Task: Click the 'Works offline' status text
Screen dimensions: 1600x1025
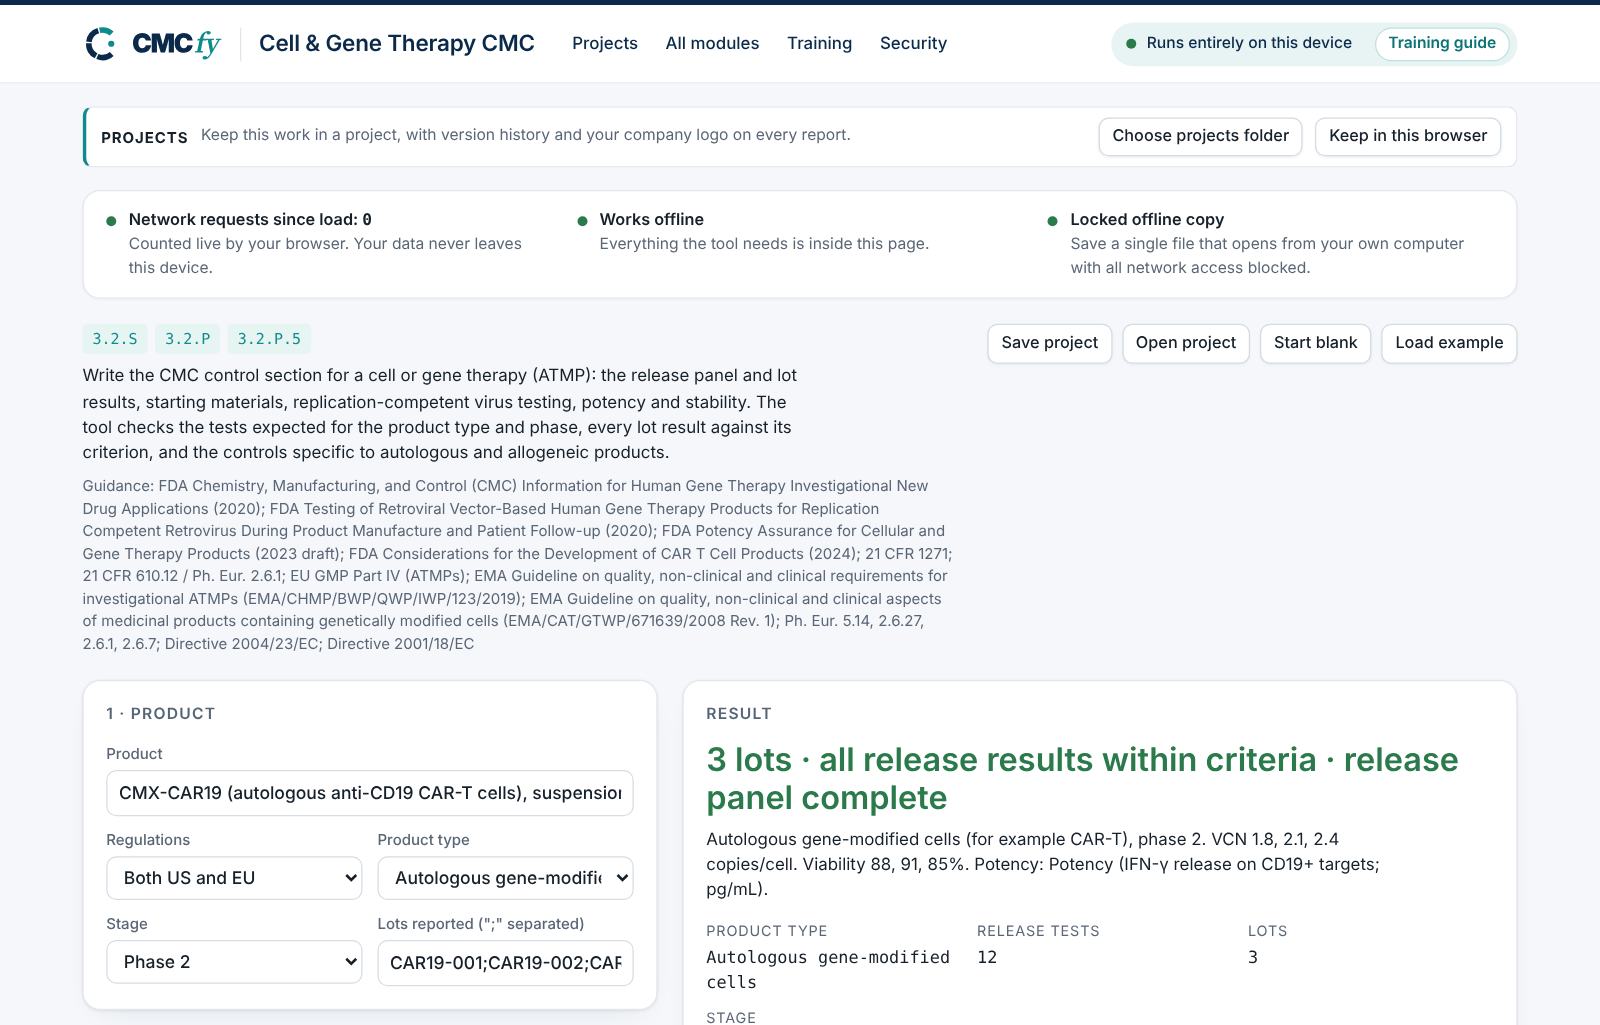Action: [652, 219]
